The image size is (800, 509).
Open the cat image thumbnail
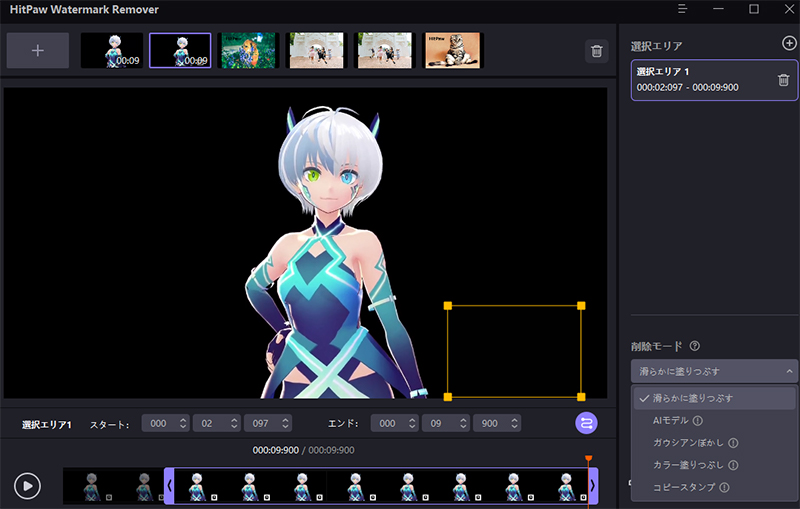pyautogui.click(x=453, y=50)
